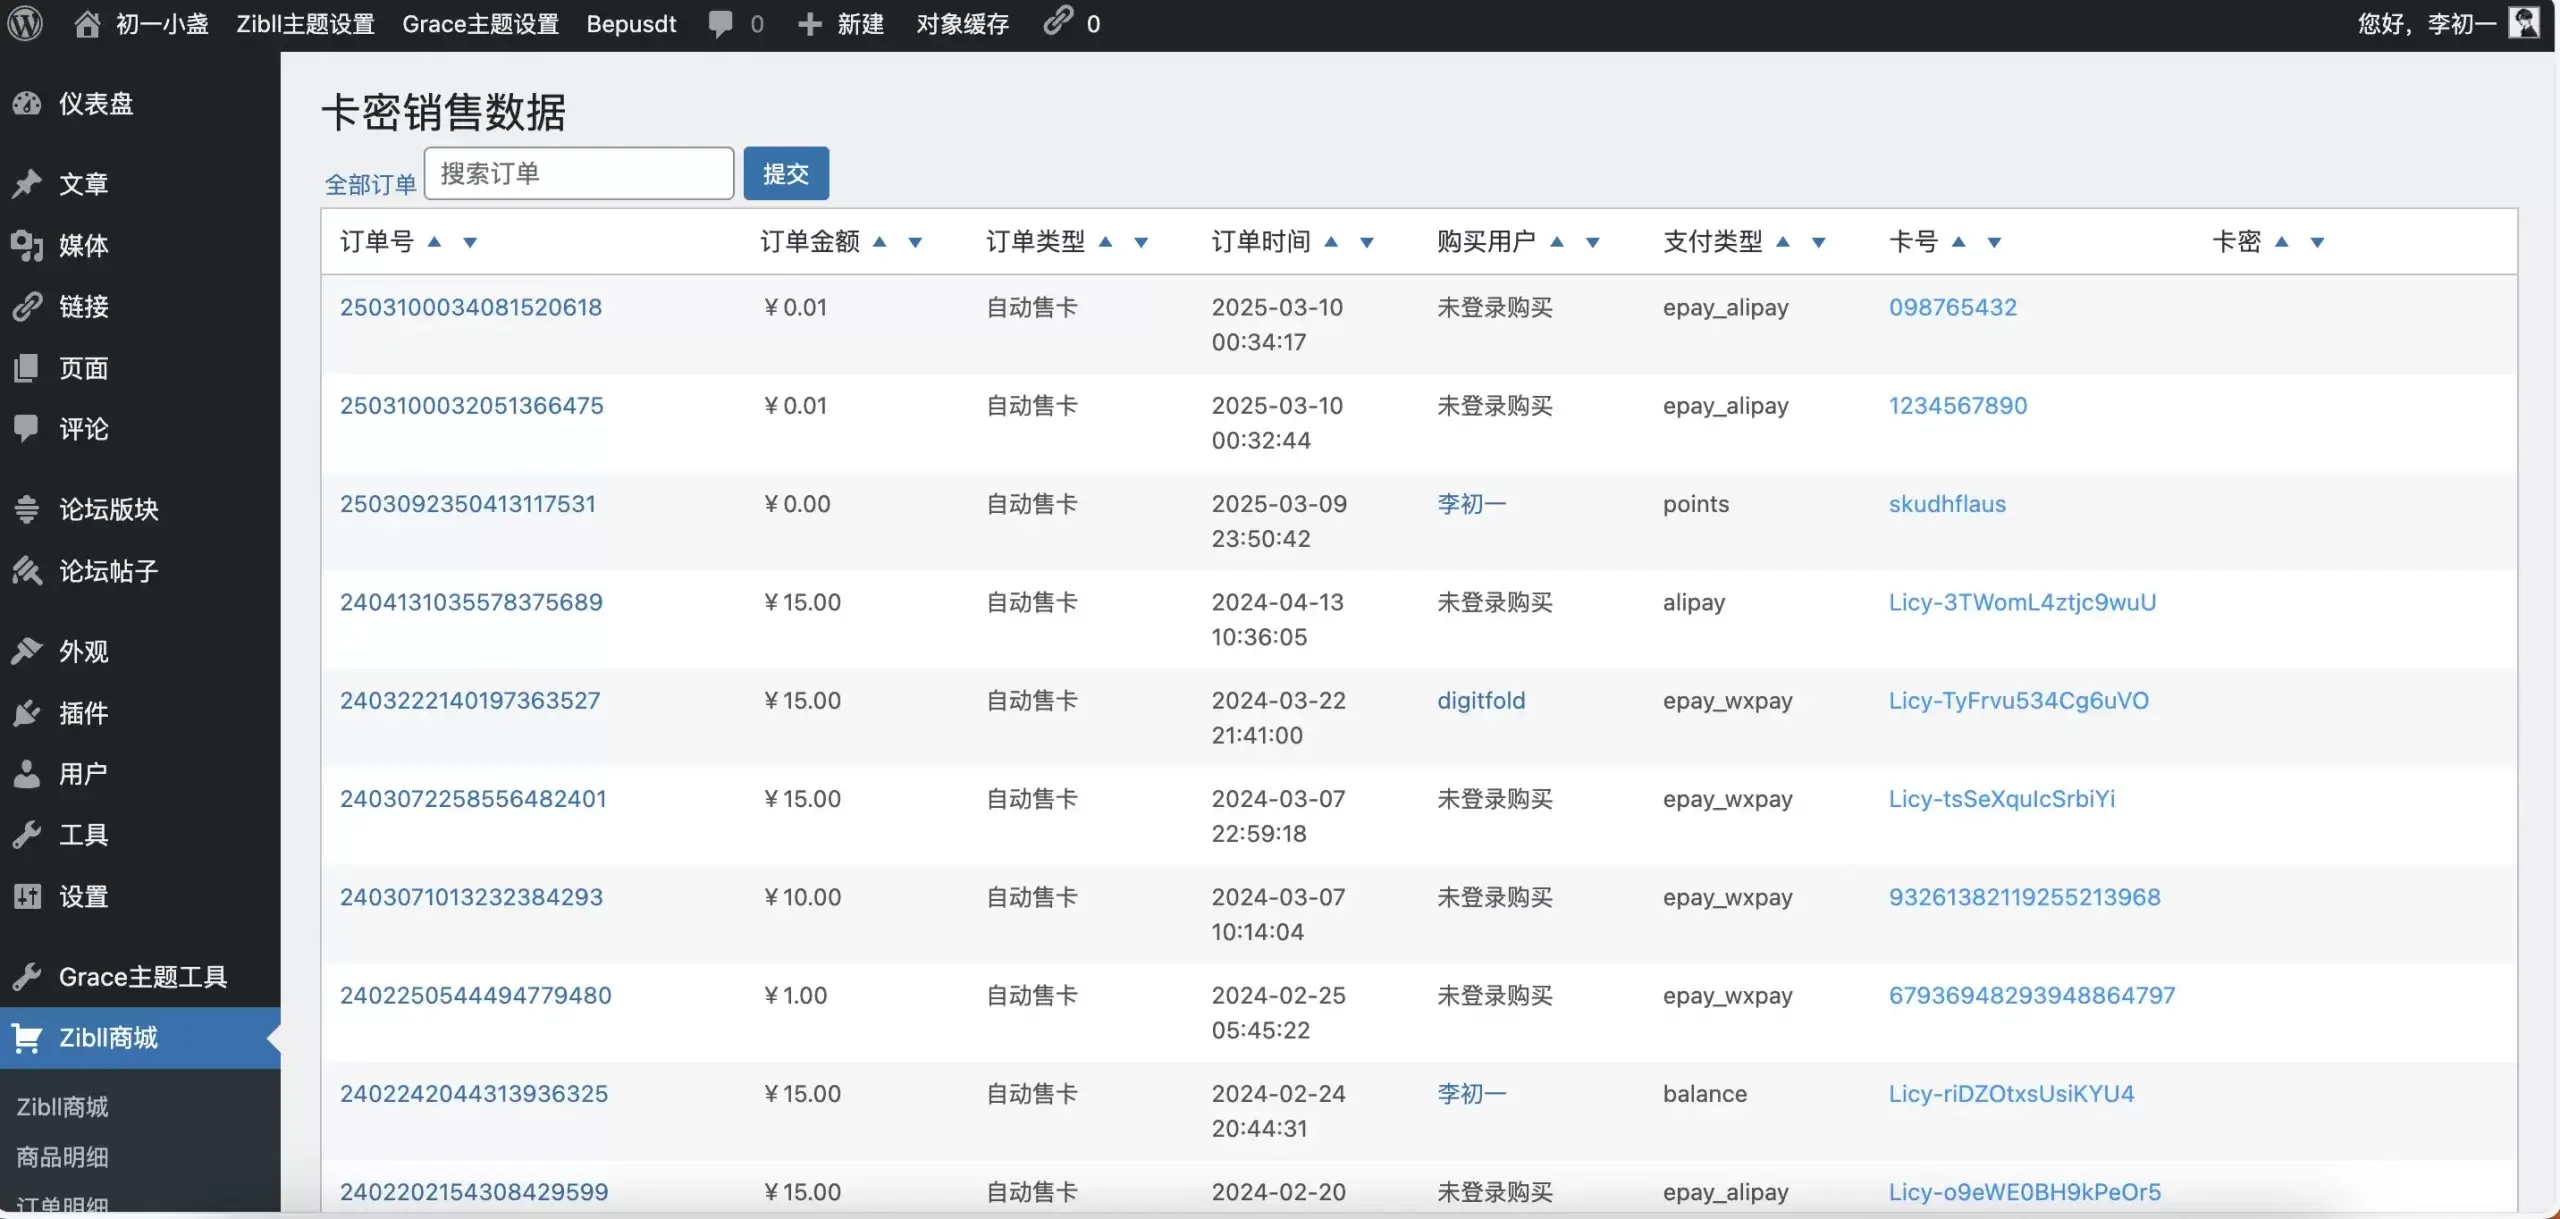Open the user avatar at top right

(x=2524, y=23)
